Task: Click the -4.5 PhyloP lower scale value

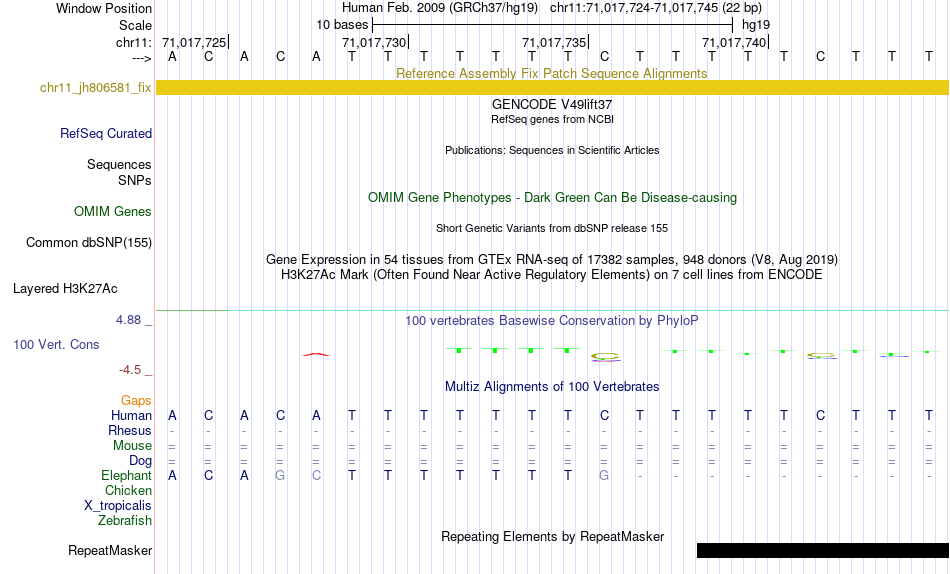Action: [x=130, y=370]
